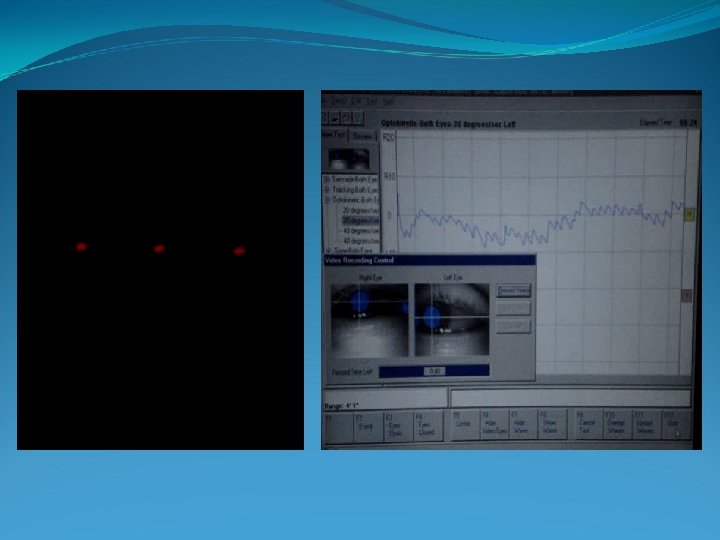Expand the Saccade-Both Eyes tree node
Screen dimensions: 720x540
(327, 179)
